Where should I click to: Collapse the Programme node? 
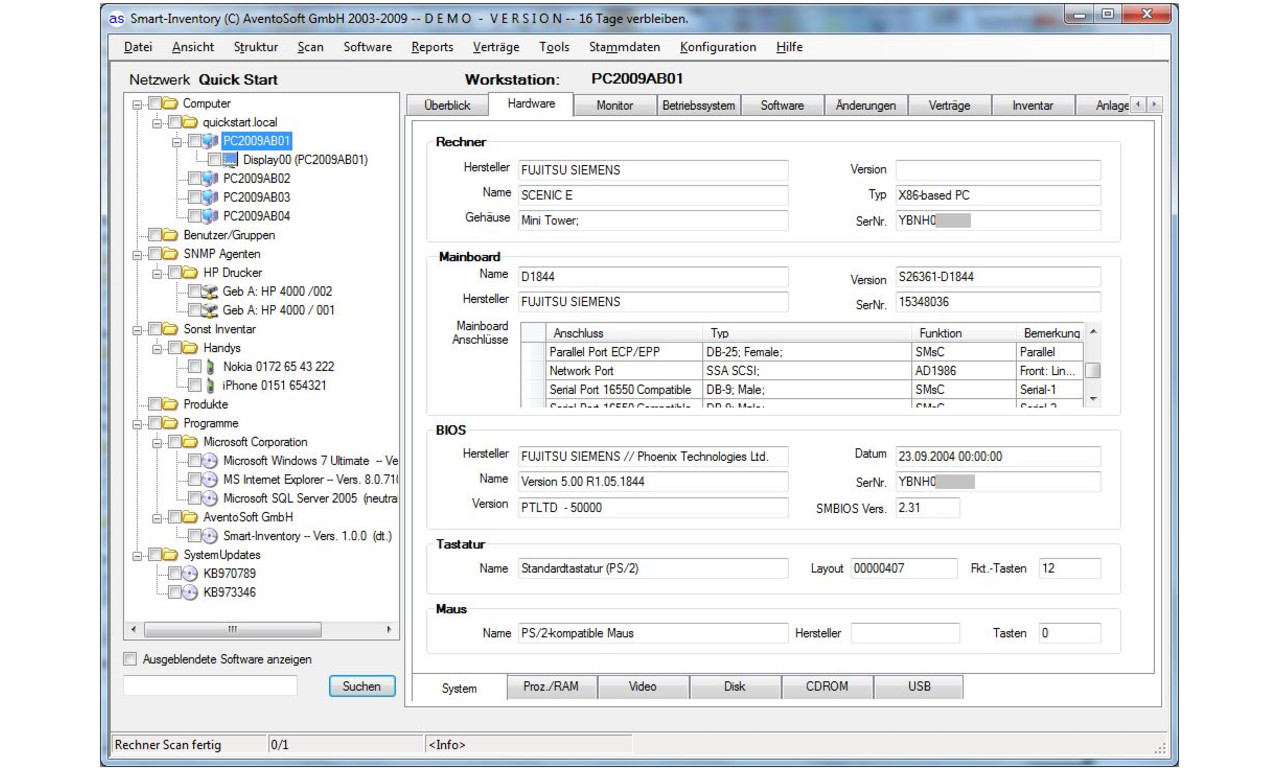click(137, 423)
